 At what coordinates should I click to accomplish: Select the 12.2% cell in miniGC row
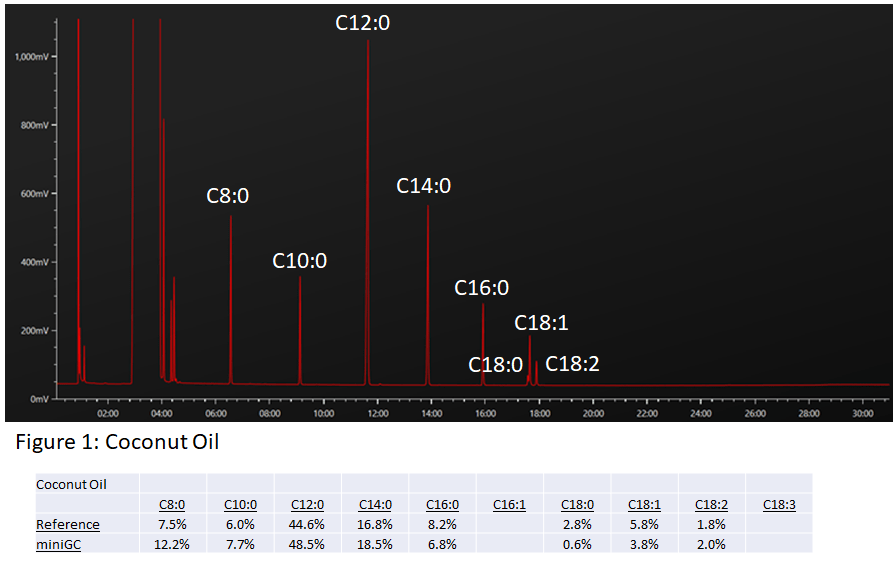173,543
